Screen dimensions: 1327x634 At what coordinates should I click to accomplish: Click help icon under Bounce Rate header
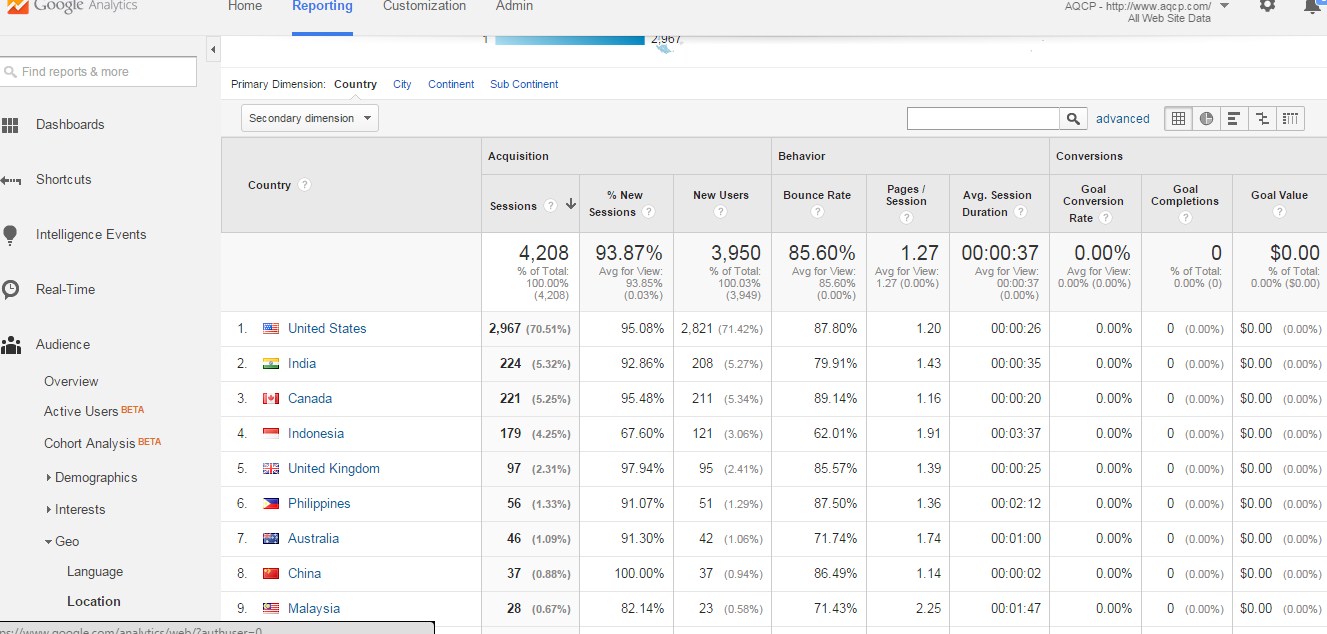coord(817,212)
